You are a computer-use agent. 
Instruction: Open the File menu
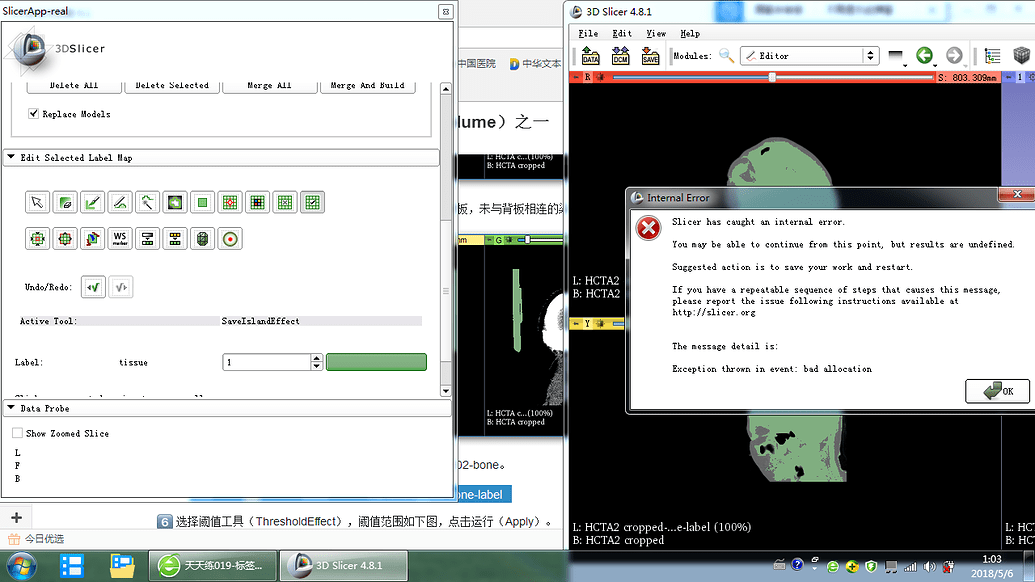click(x=588, y=33)
